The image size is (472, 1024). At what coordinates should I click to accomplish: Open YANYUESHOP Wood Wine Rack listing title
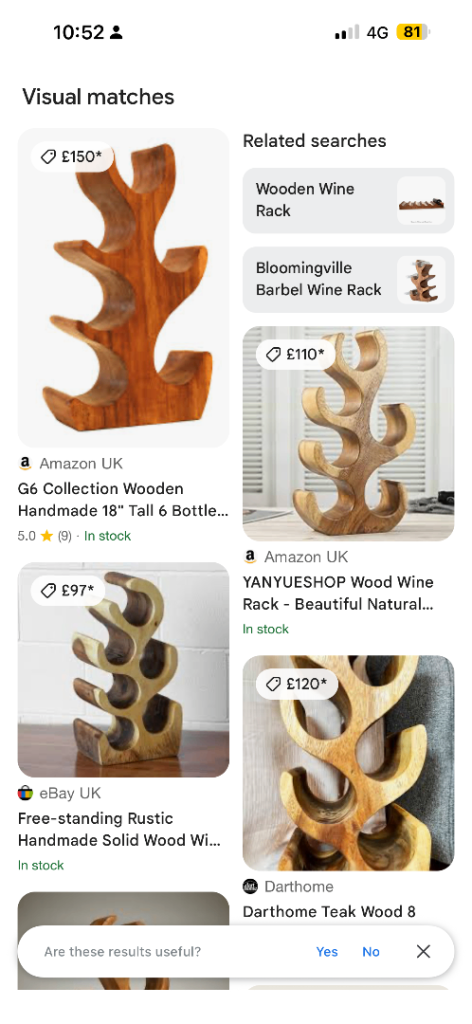[338, 593]
